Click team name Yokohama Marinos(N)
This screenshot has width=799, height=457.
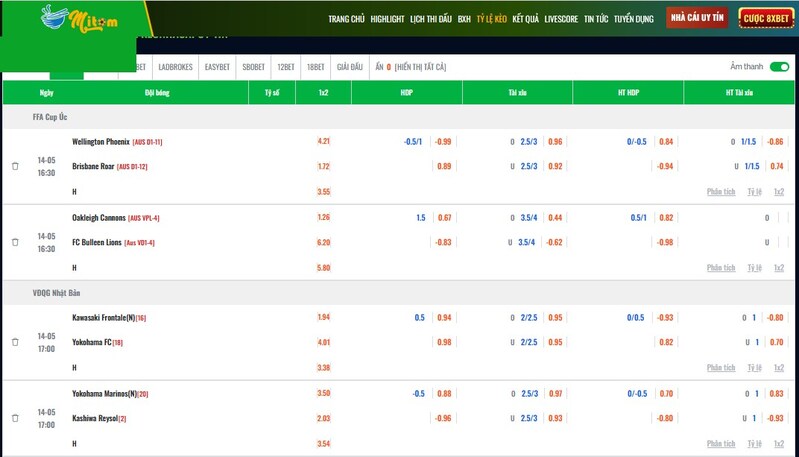[104, 393]
